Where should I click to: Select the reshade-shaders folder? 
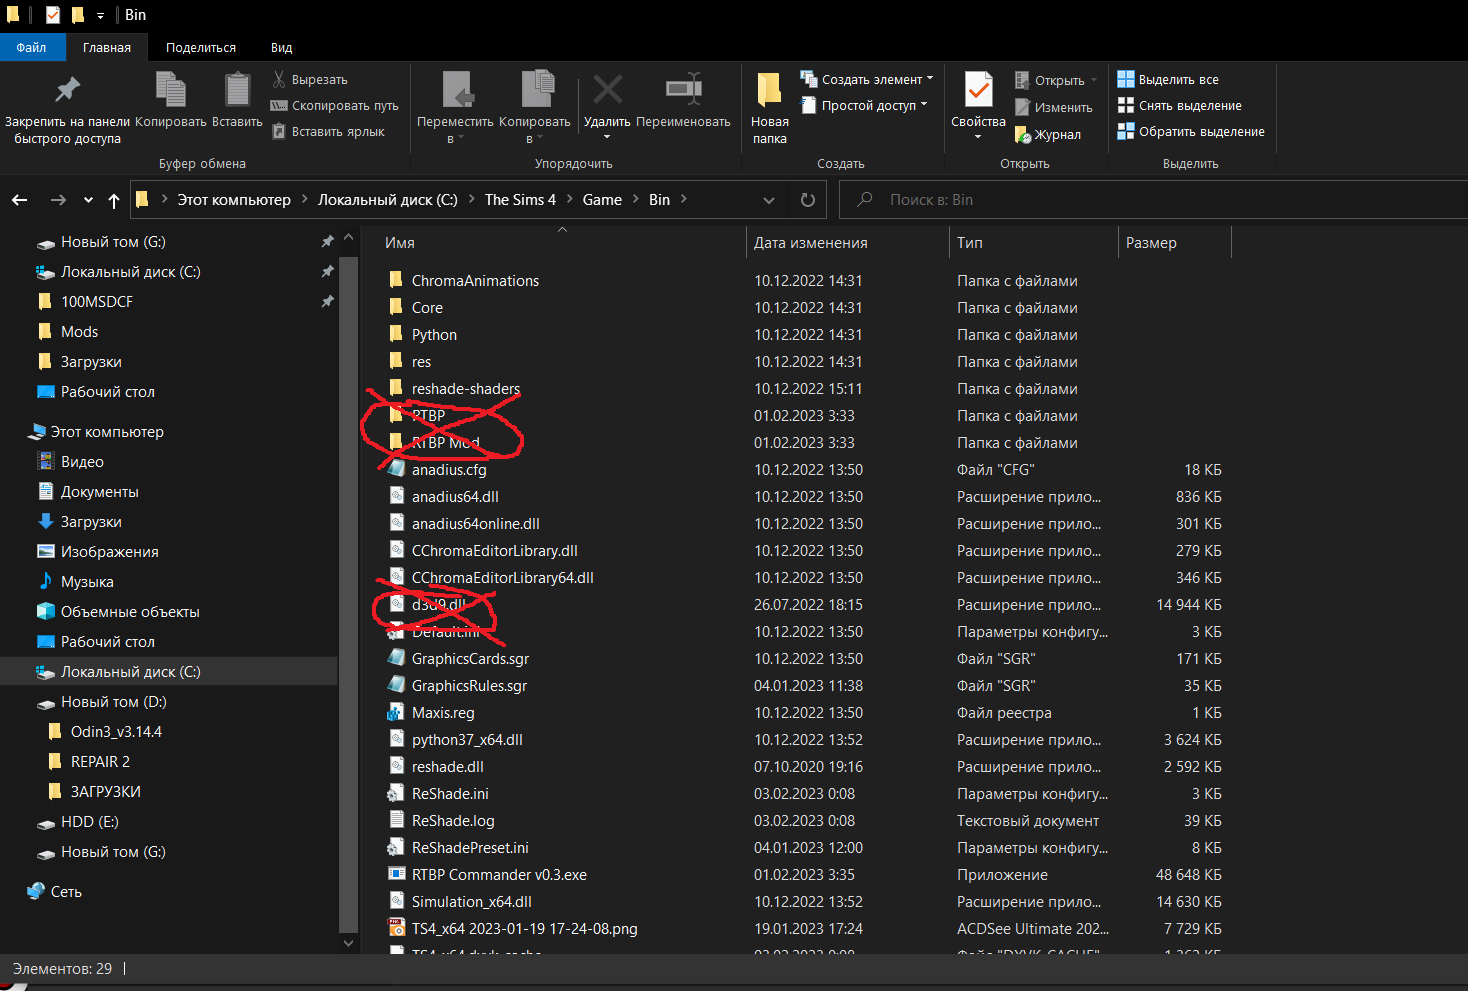pos(466,389)
